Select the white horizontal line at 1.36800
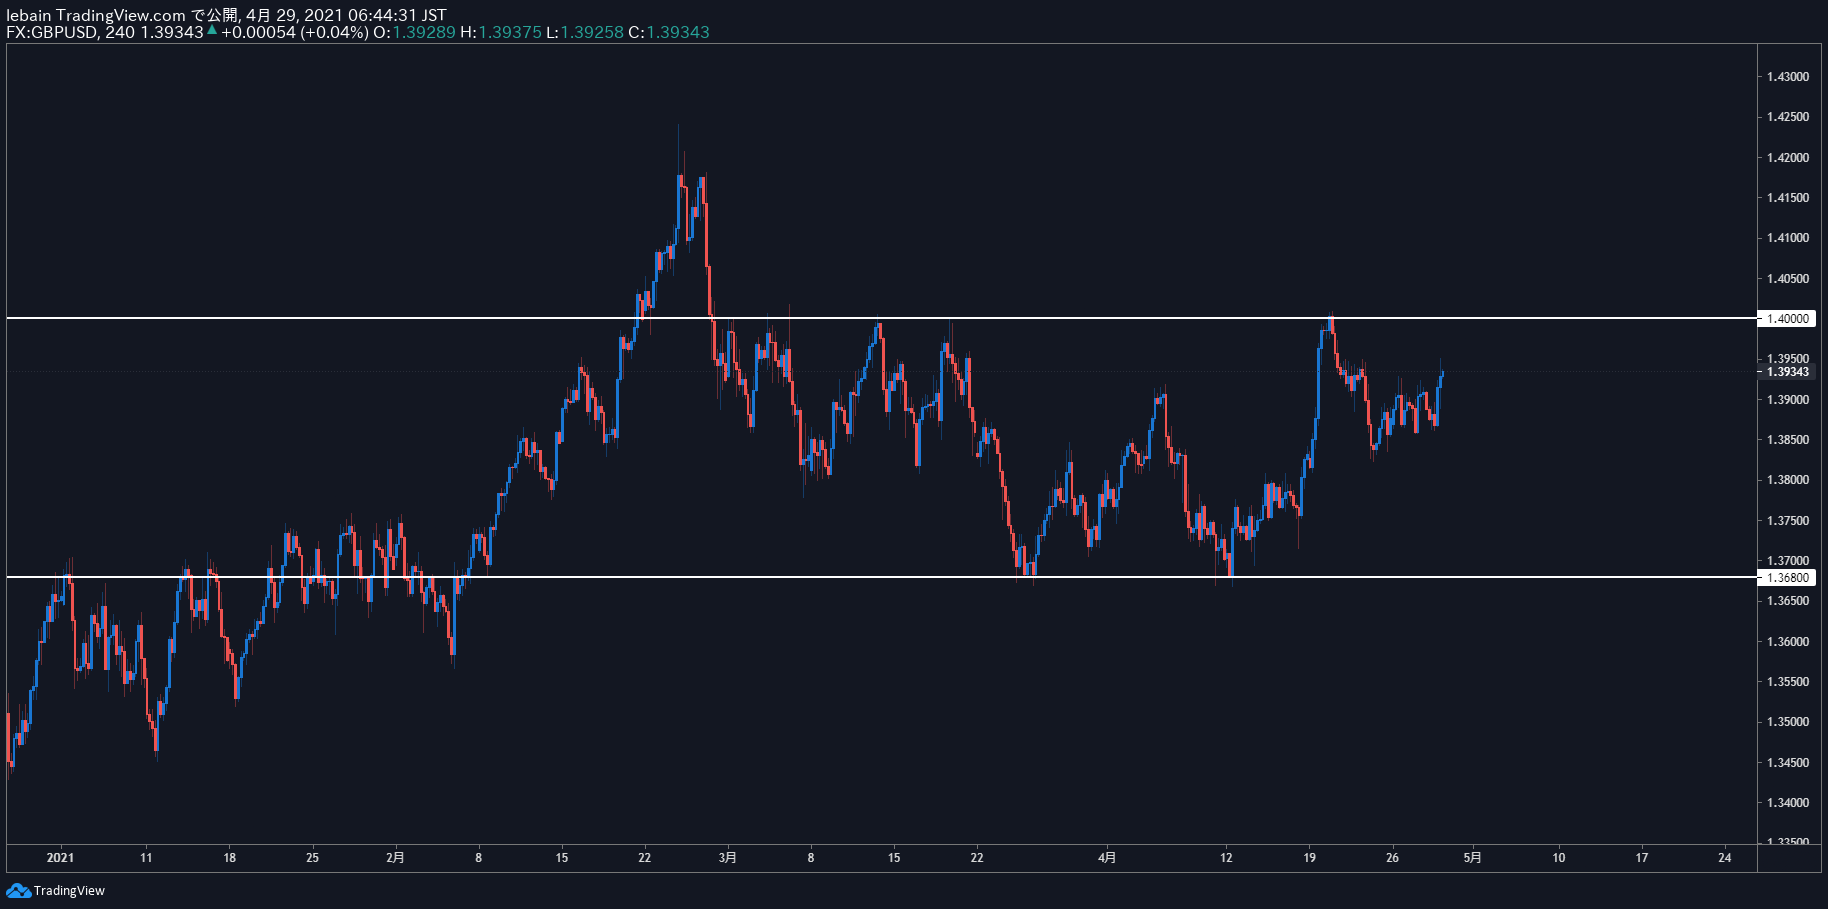This screenshot has width=1828, height=909. tap(881, 577)
